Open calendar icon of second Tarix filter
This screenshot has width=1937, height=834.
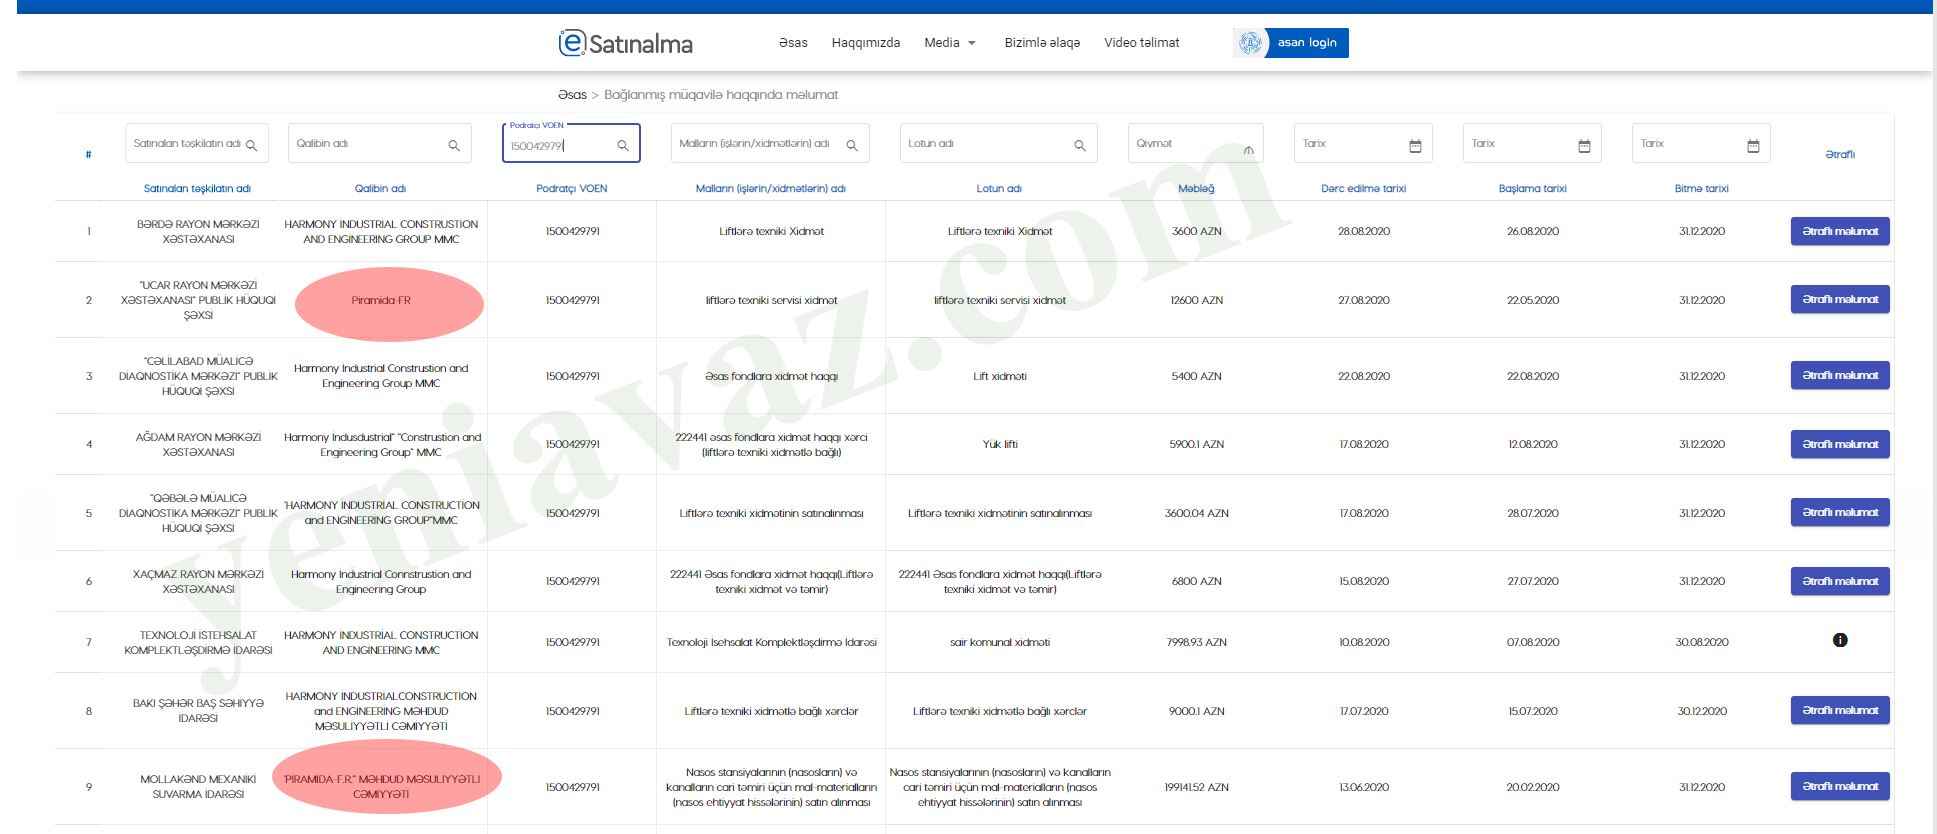(1584, 146)
